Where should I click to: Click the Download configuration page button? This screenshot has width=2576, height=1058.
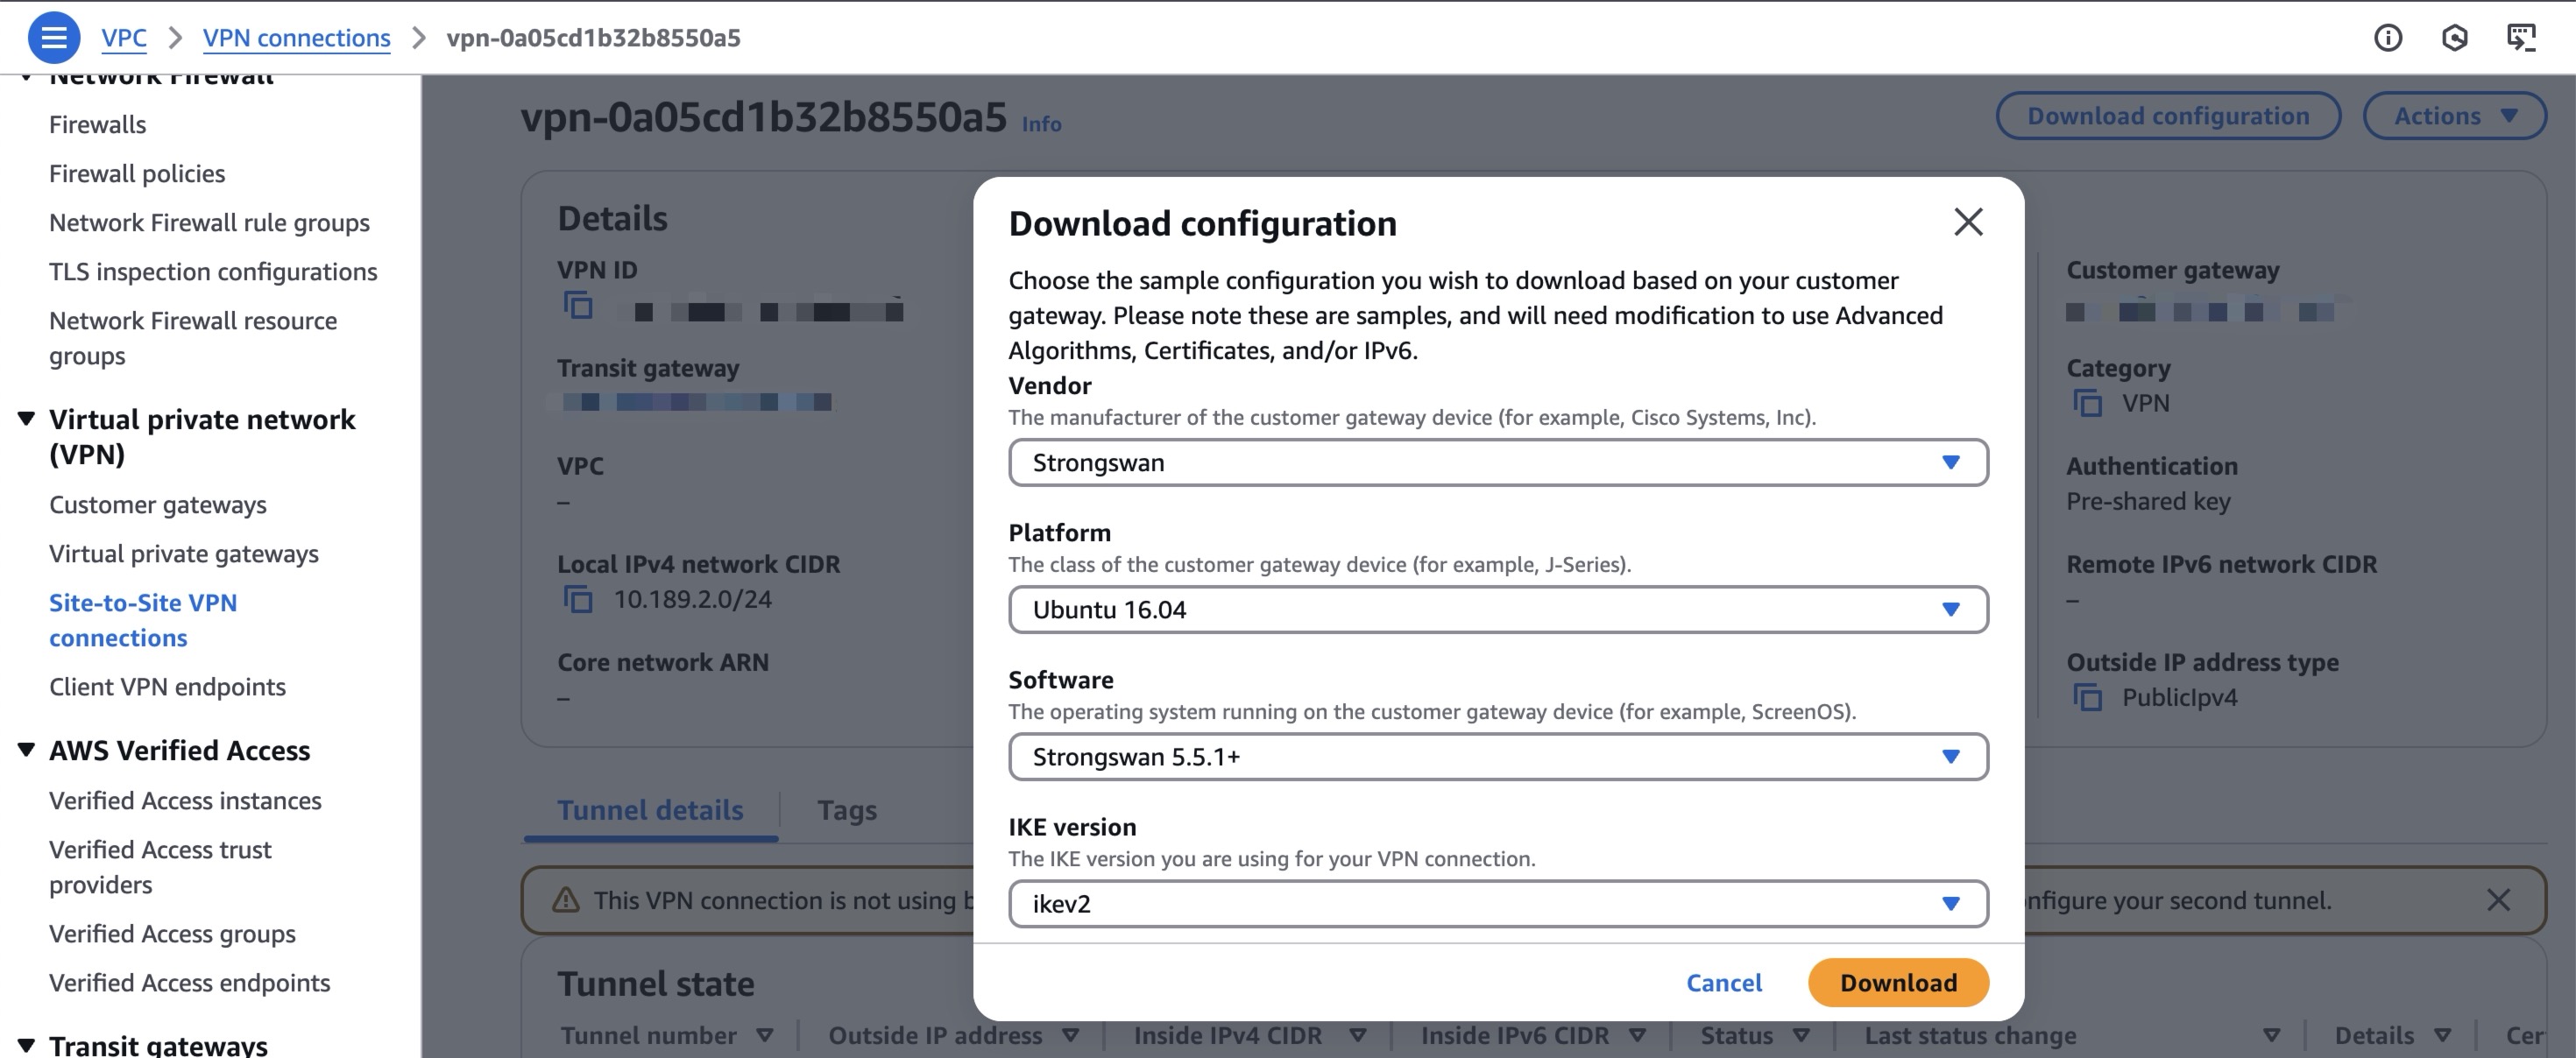2168,116
